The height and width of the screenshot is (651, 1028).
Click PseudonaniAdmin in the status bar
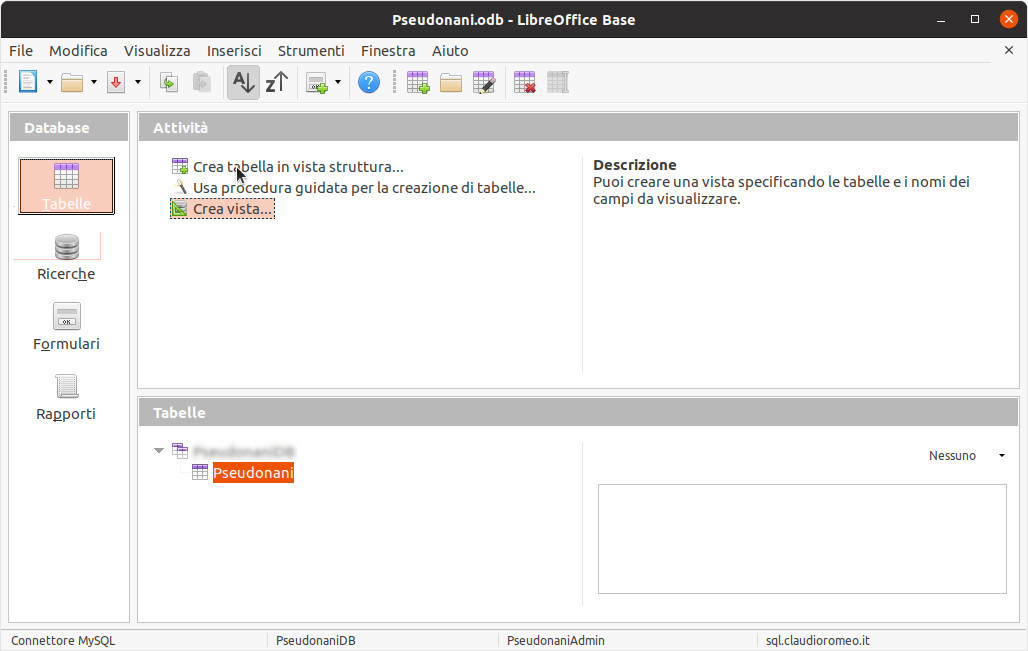click(x=556, y=641)
